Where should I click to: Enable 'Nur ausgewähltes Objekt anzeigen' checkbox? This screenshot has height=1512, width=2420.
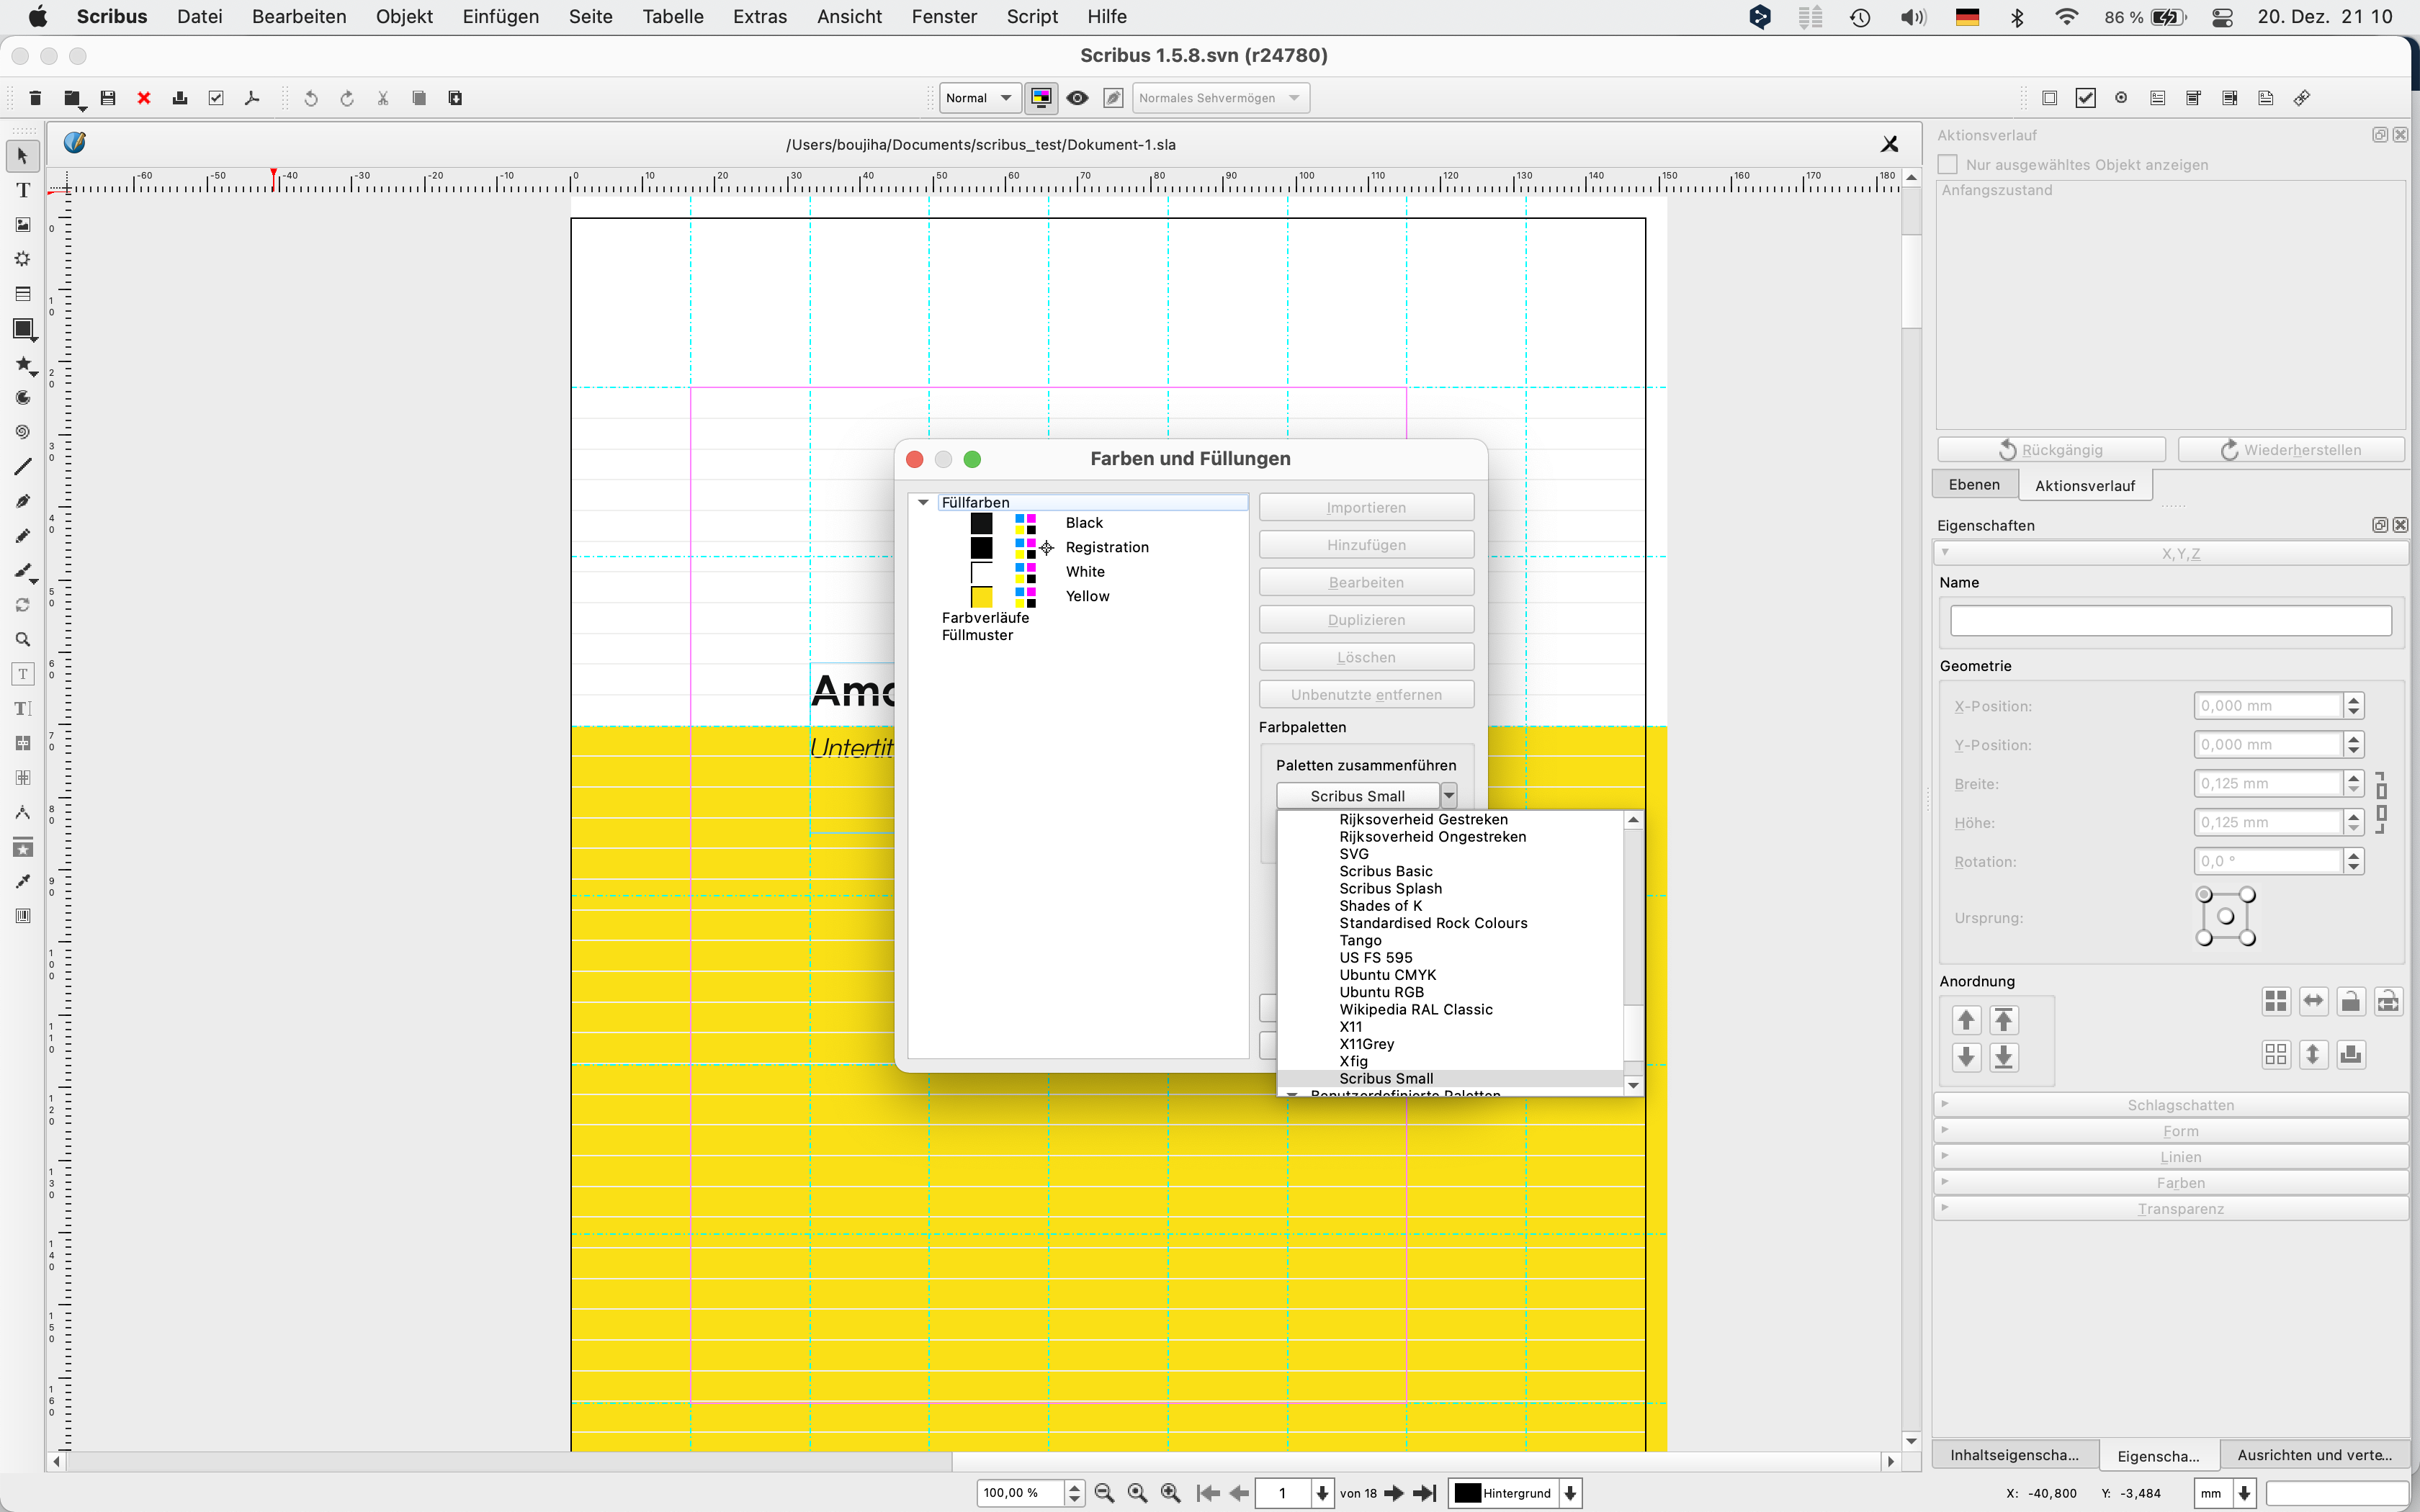(x=1948, y=164)
